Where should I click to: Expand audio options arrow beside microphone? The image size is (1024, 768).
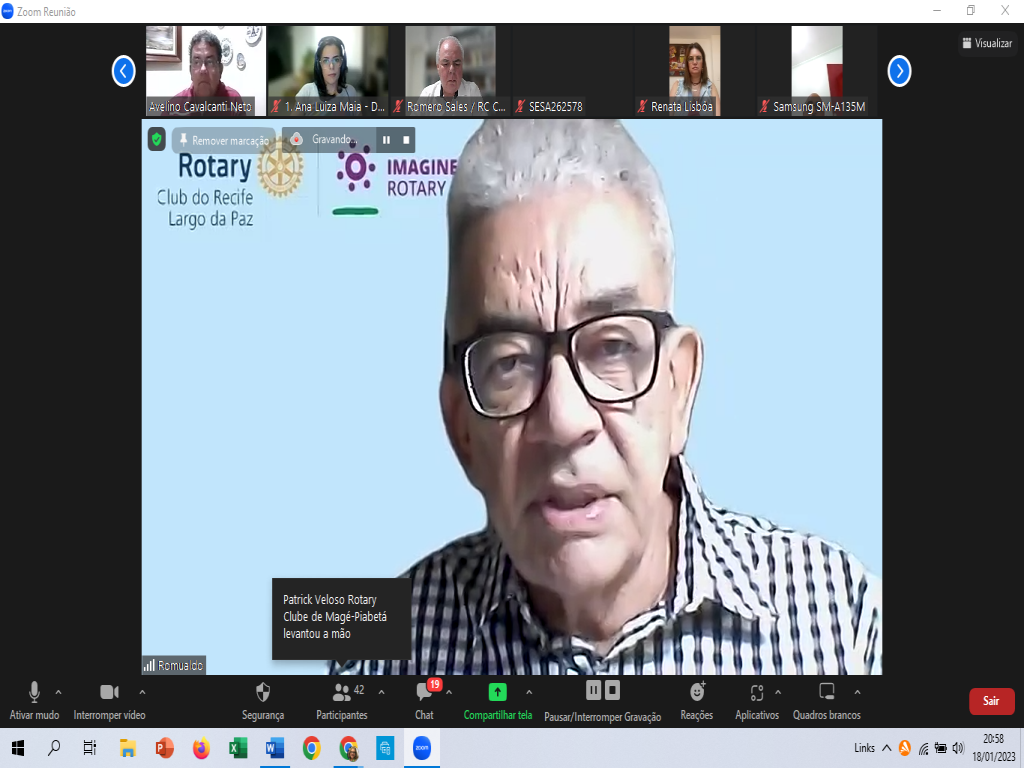[58, 691]
